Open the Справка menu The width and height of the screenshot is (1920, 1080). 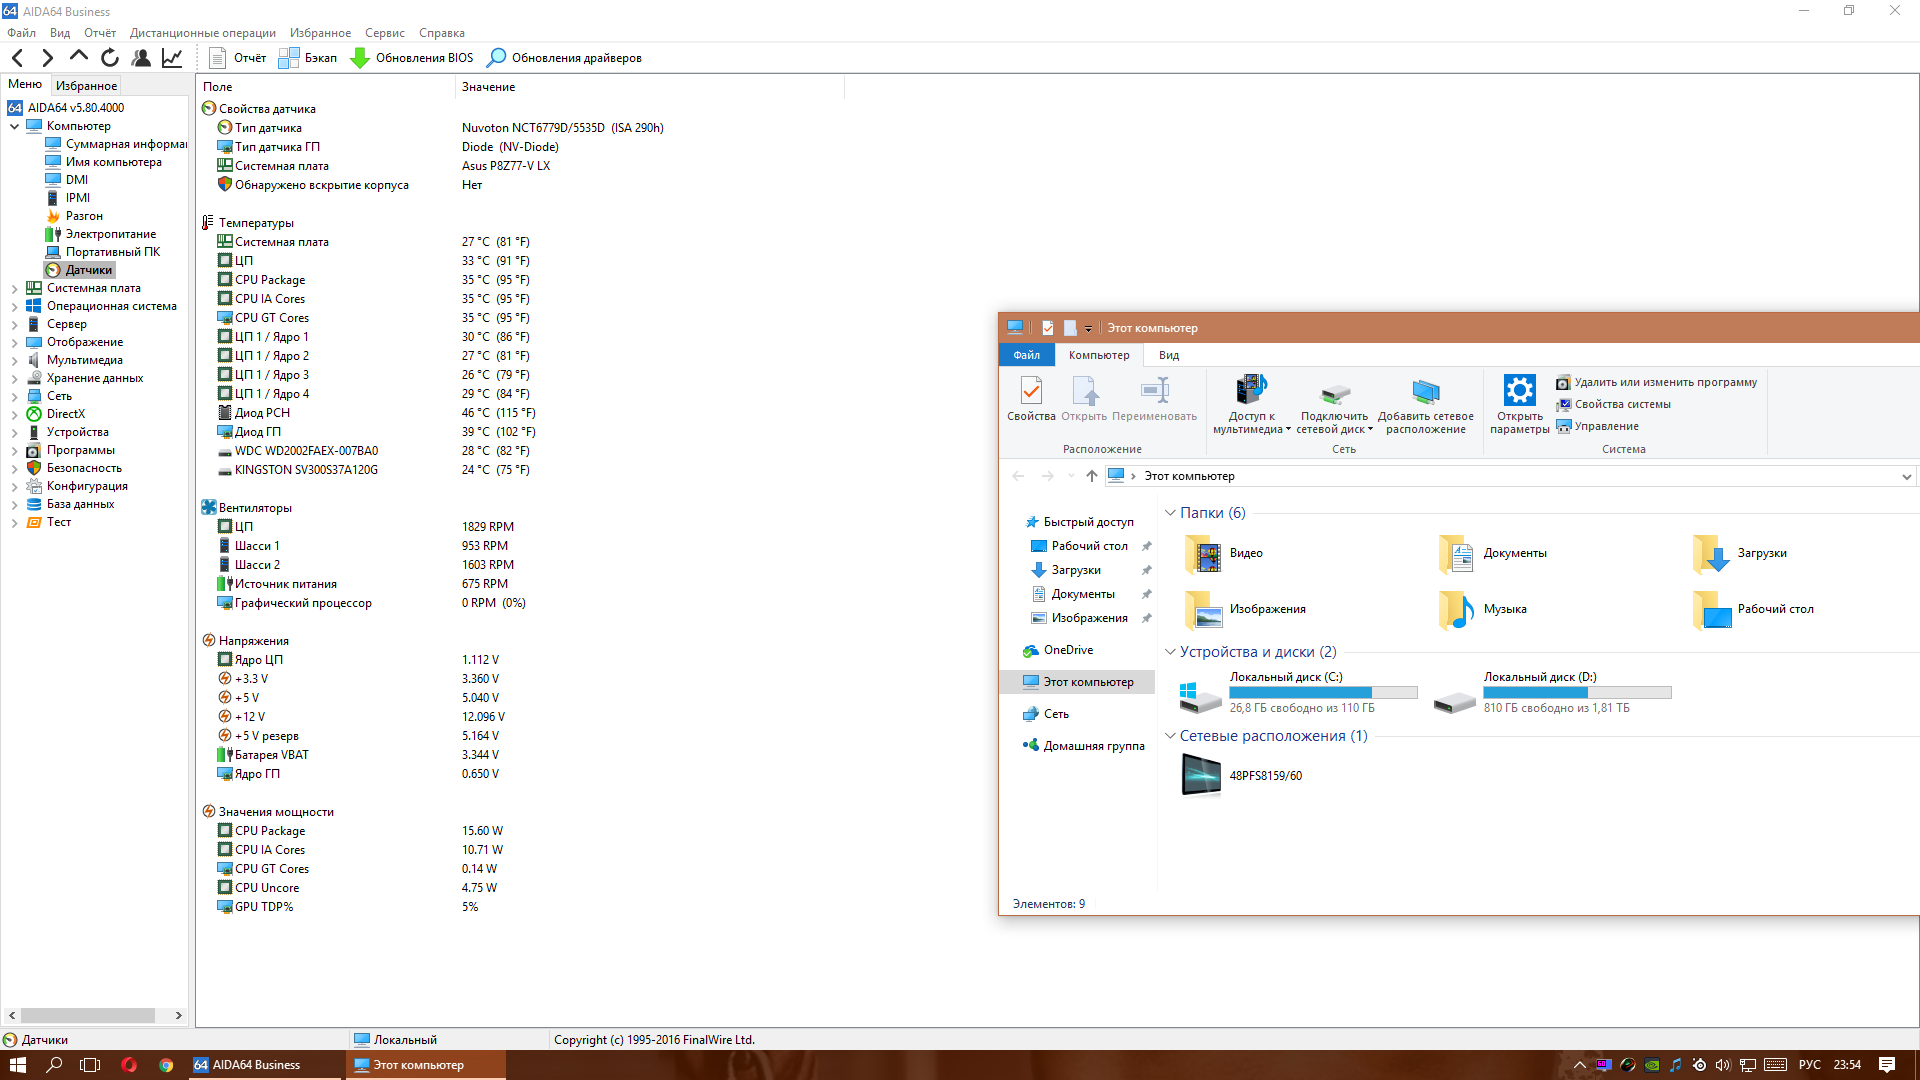(x=442, y=33)
